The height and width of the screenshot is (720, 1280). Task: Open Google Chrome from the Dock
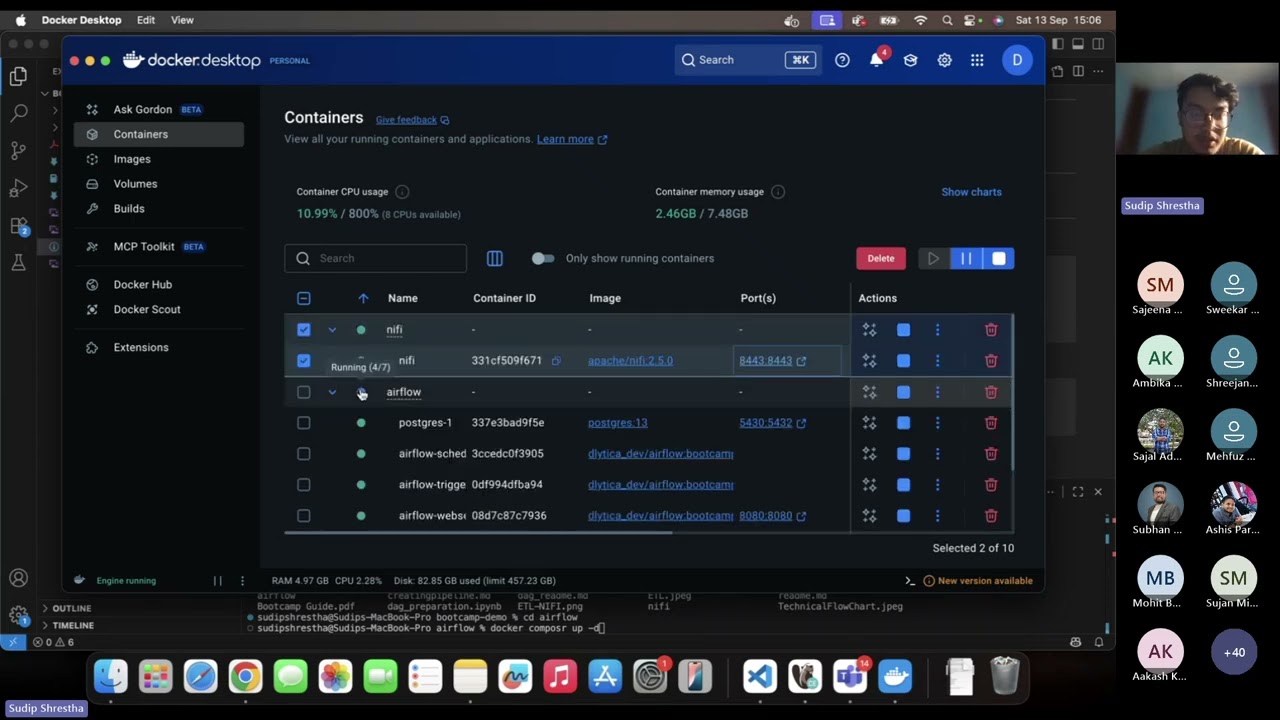tap(245, 677)
